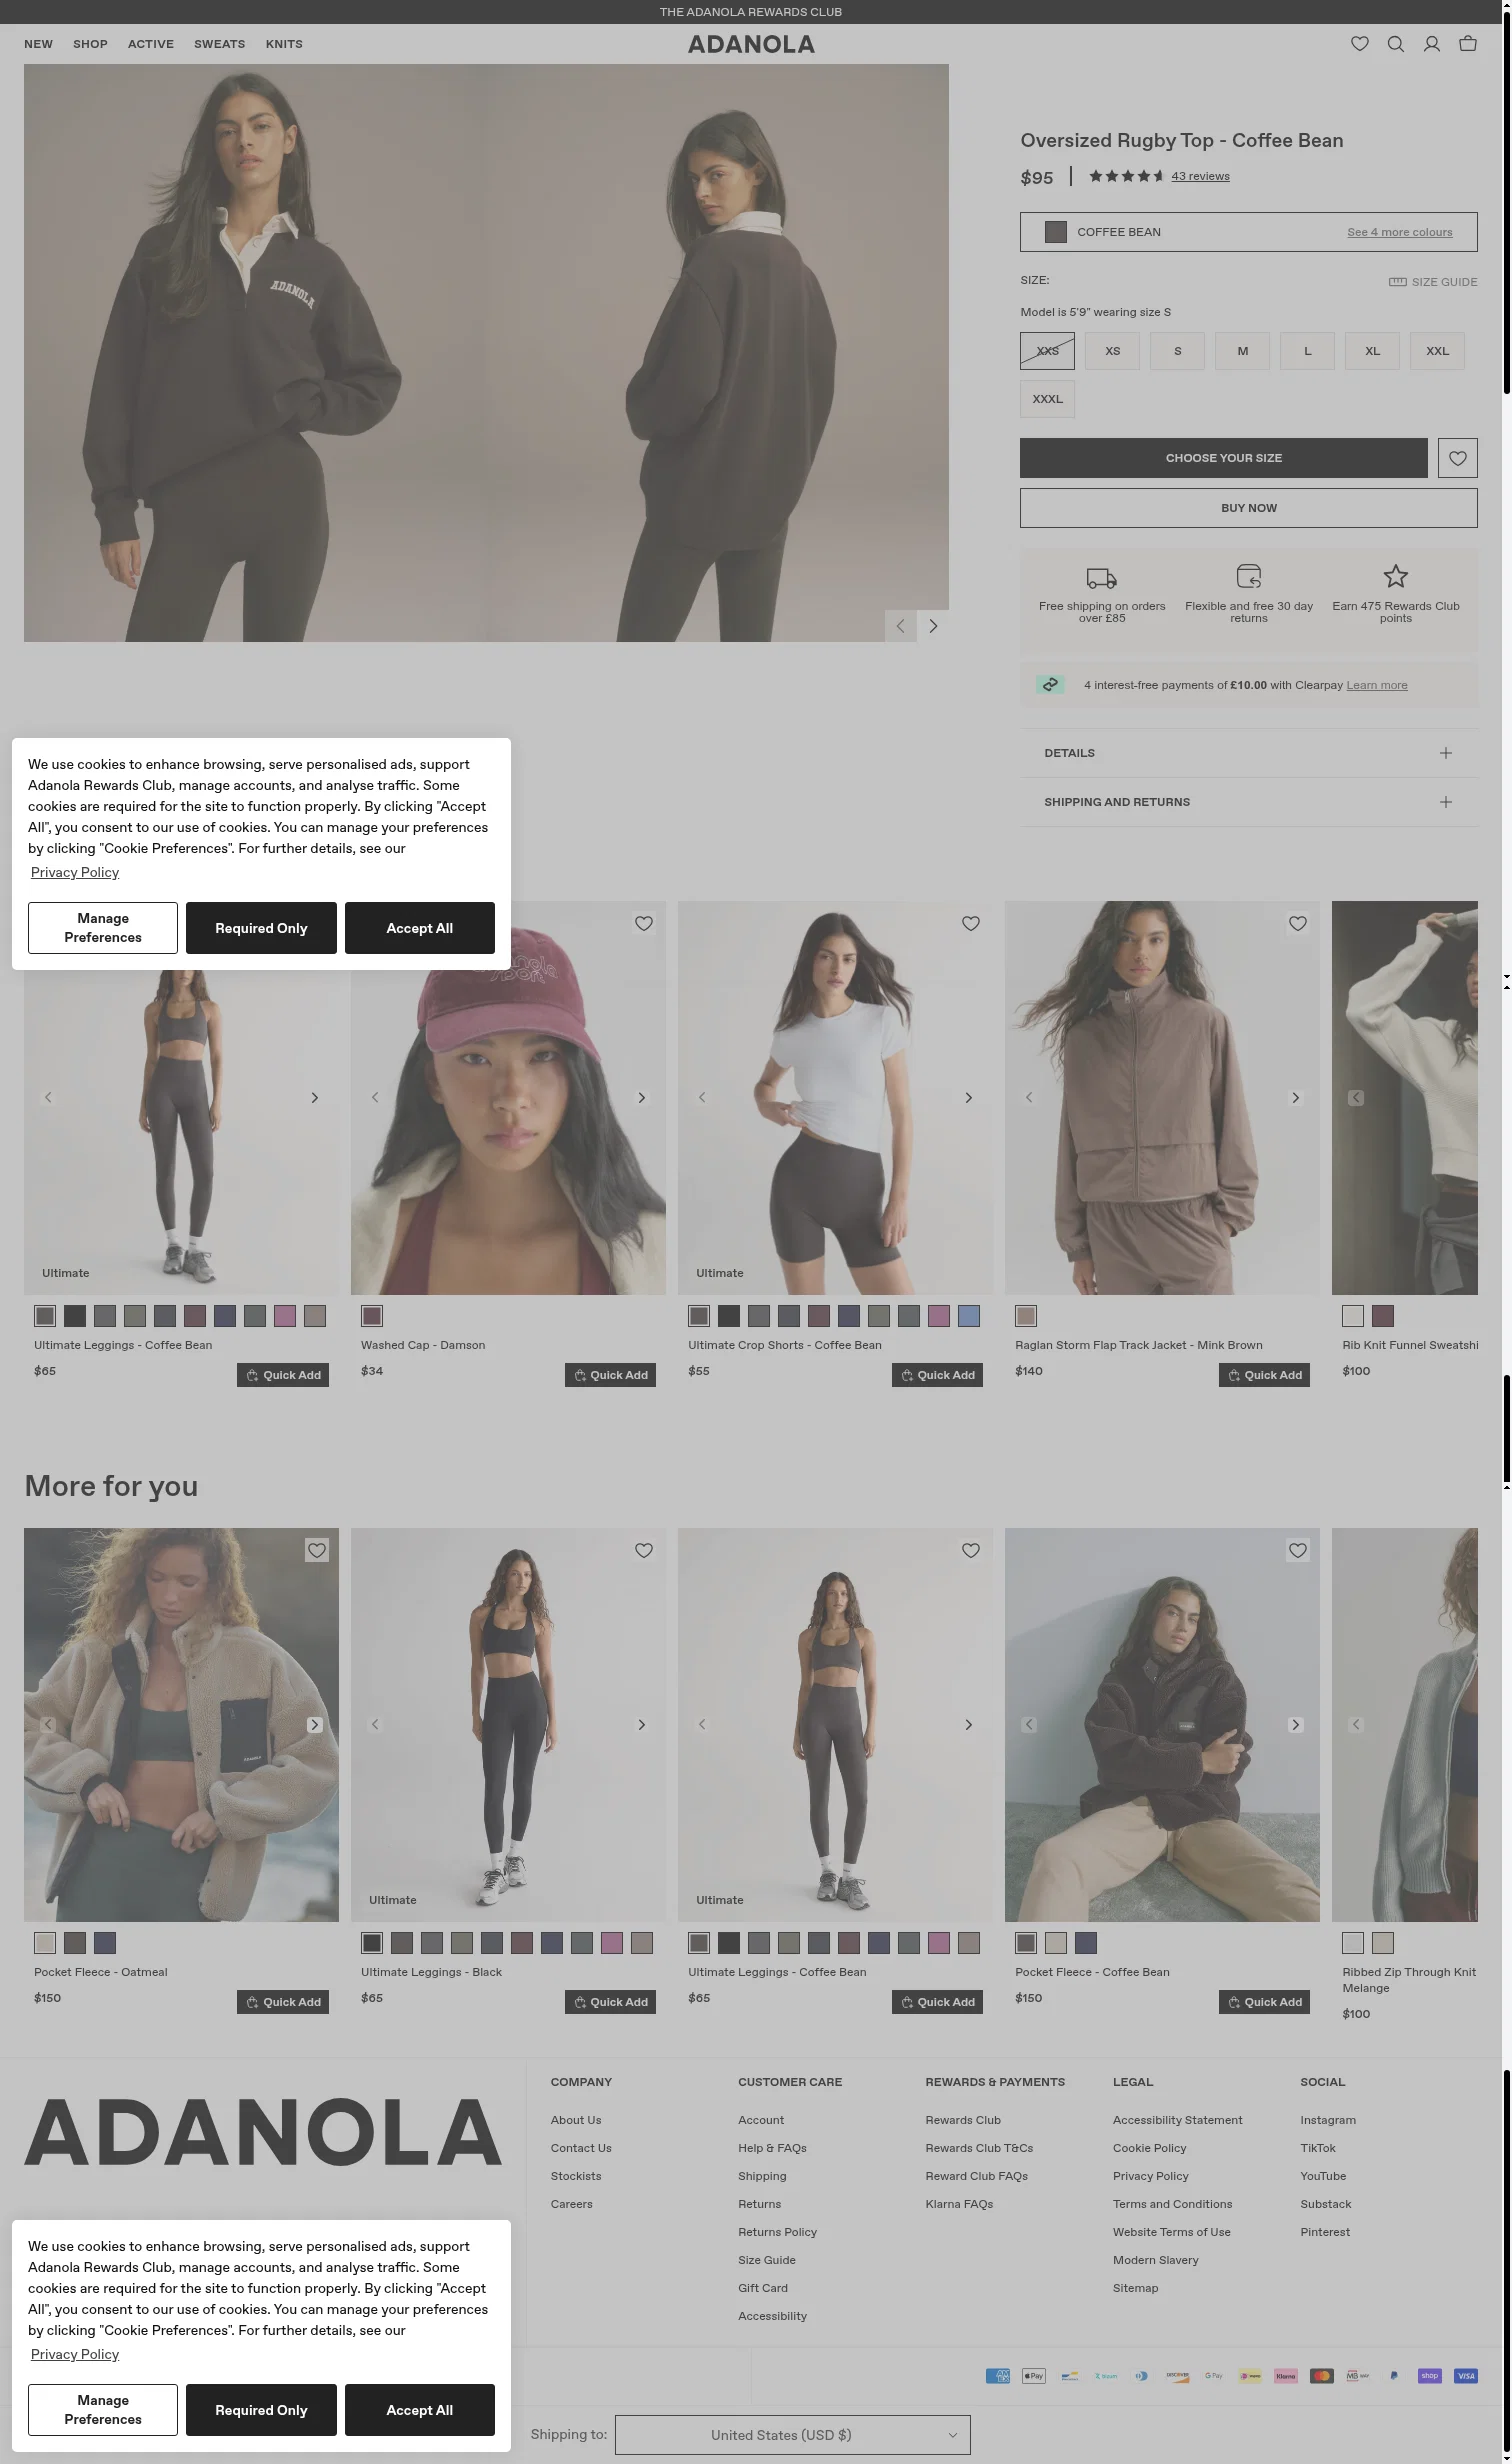Favorite the Pocket Fleece - Coffee Bean heart
The height and width of the screenshot is (2464, 1512).
1298,1550
